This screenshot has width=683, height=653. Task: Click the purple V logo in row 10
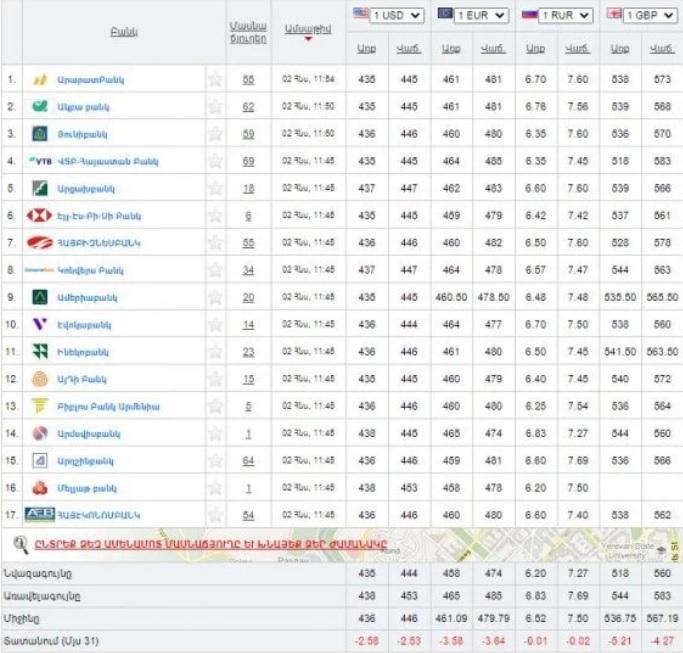[39, 324]
